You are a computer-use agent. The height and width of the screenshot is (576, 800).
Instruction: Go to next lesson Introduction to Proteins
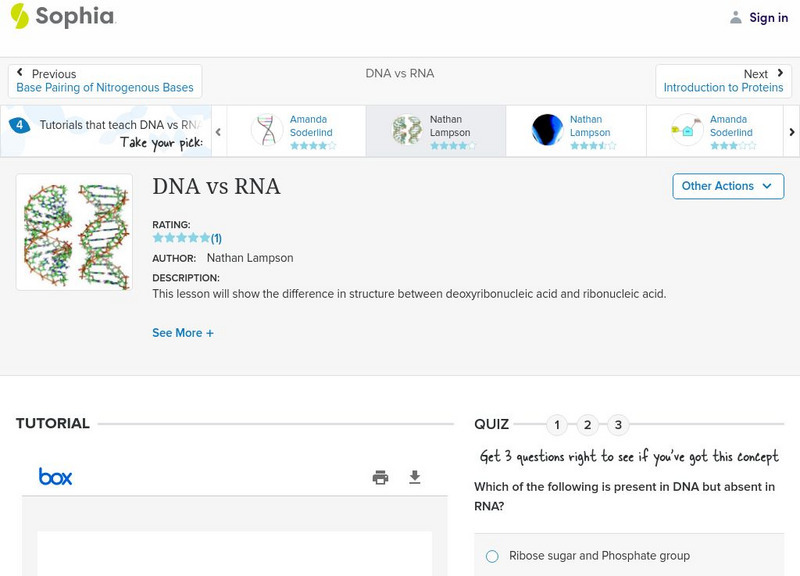723,81
